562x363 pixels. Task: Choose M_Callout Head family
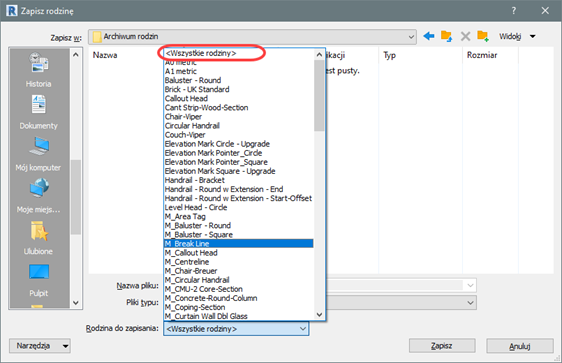[191, 253]
